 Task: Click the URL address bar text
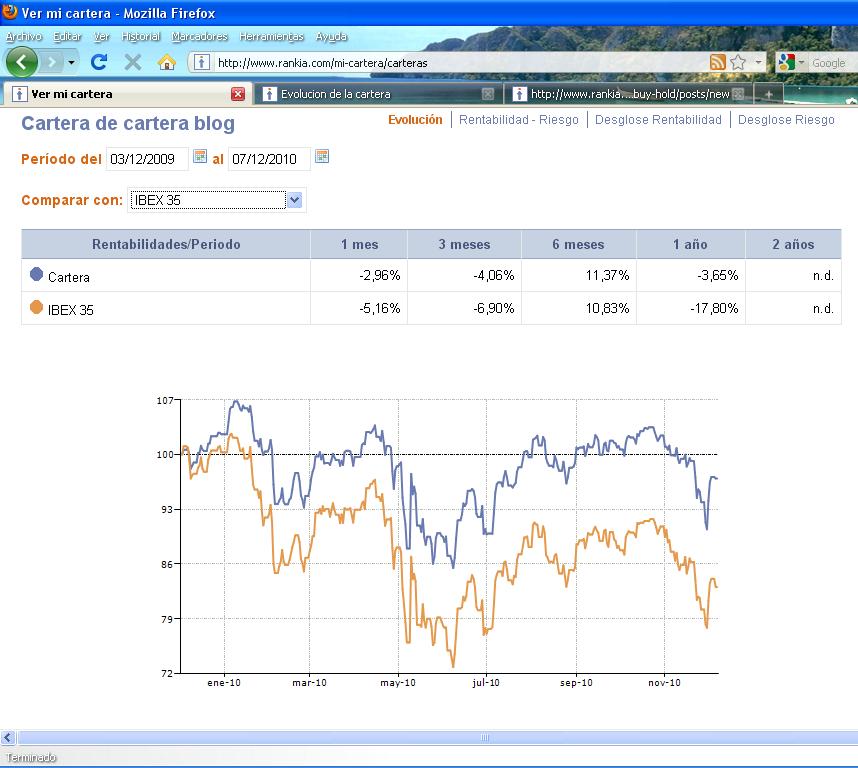tap(323, 63)
